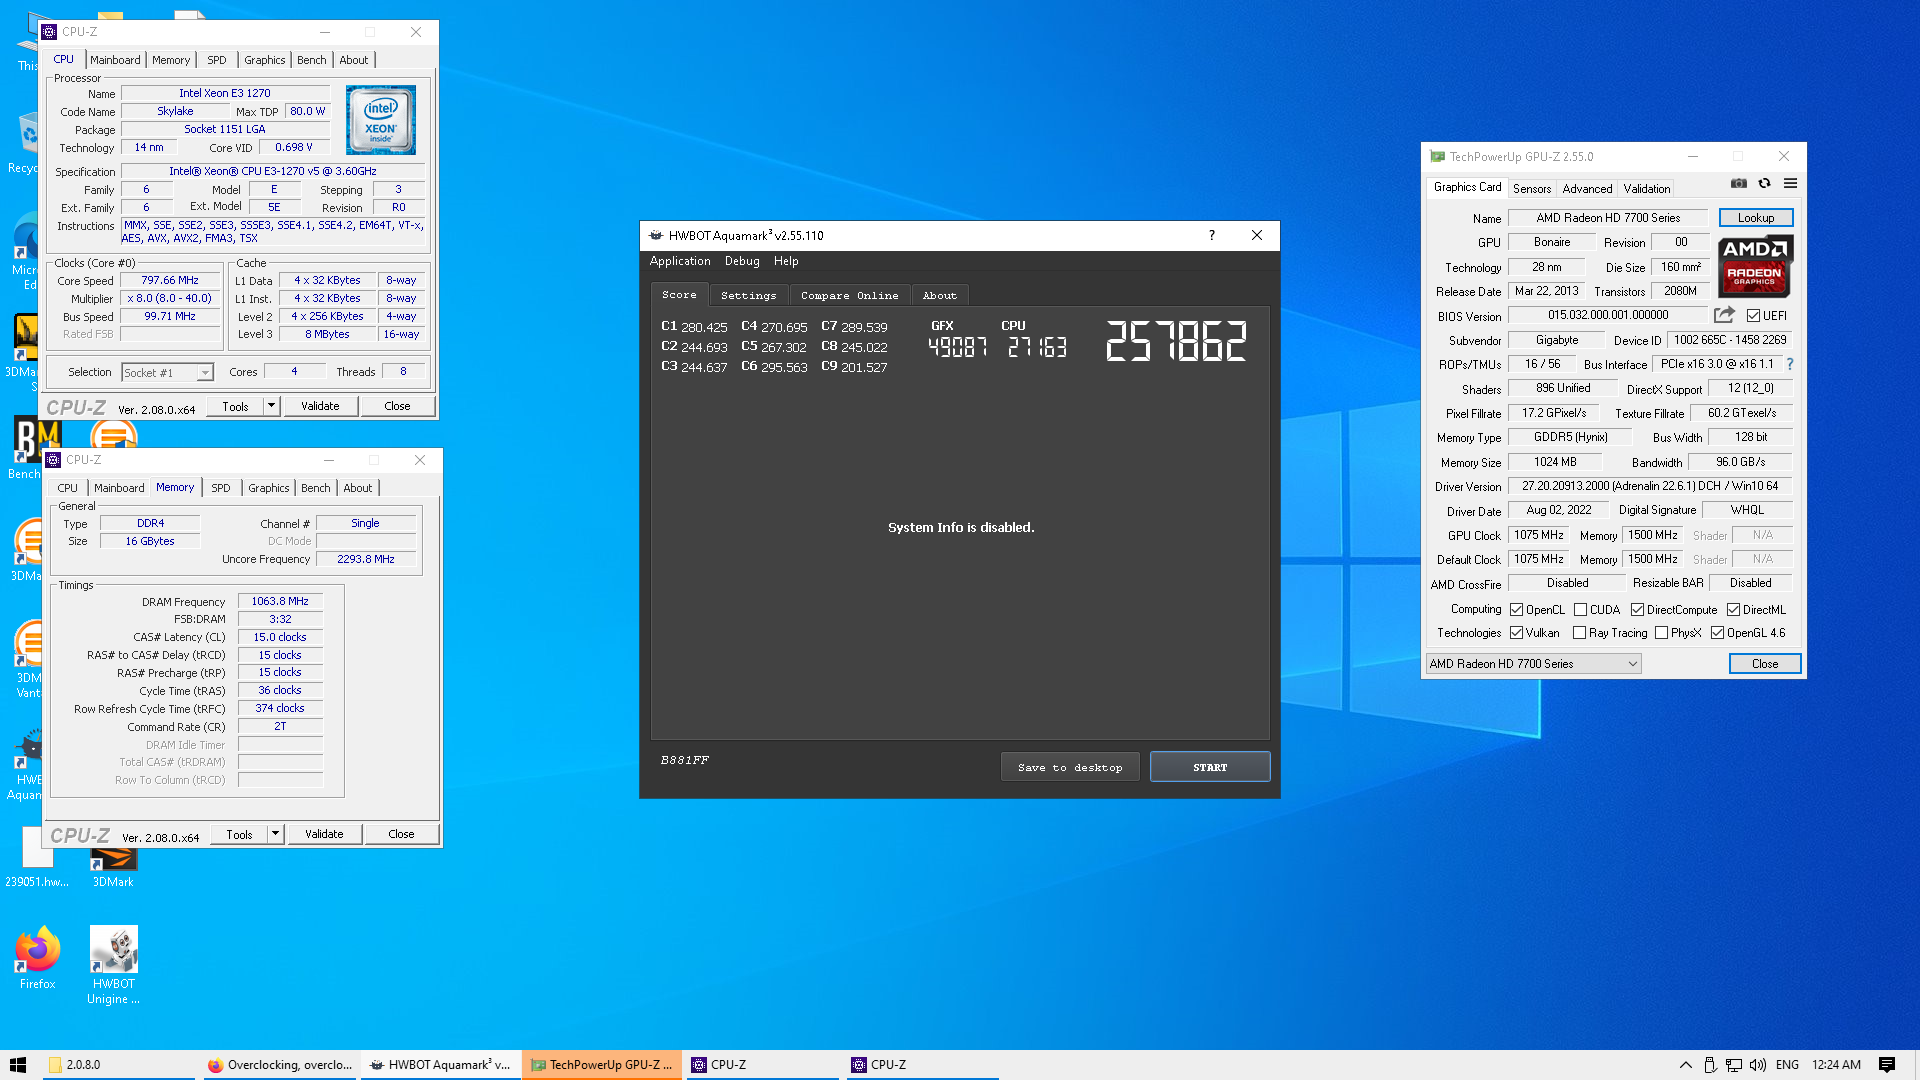Toggle the OpenCL checkbox
Viewport: 1920px width, 1080px height.
point(1516,610)
